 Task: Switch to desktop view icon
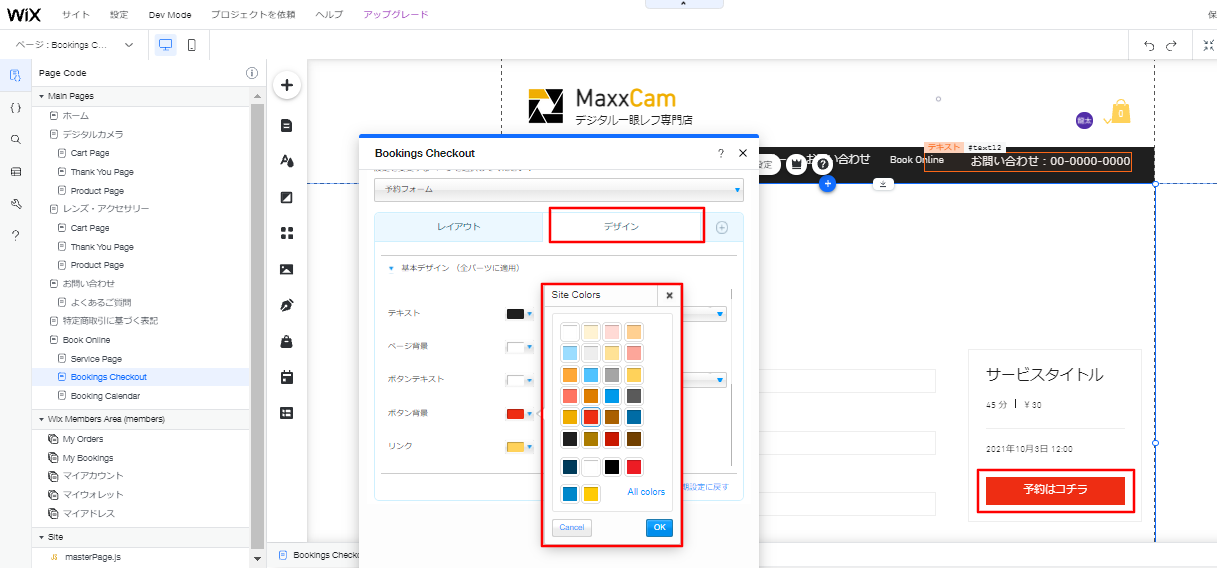click(165, 45)
